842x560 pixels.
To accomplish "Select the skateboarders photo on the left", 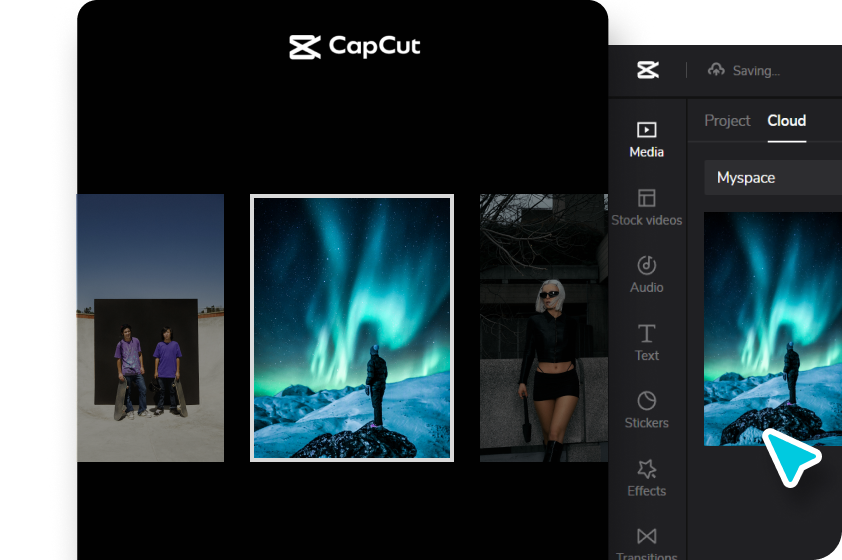I will [x=150, y=328].
